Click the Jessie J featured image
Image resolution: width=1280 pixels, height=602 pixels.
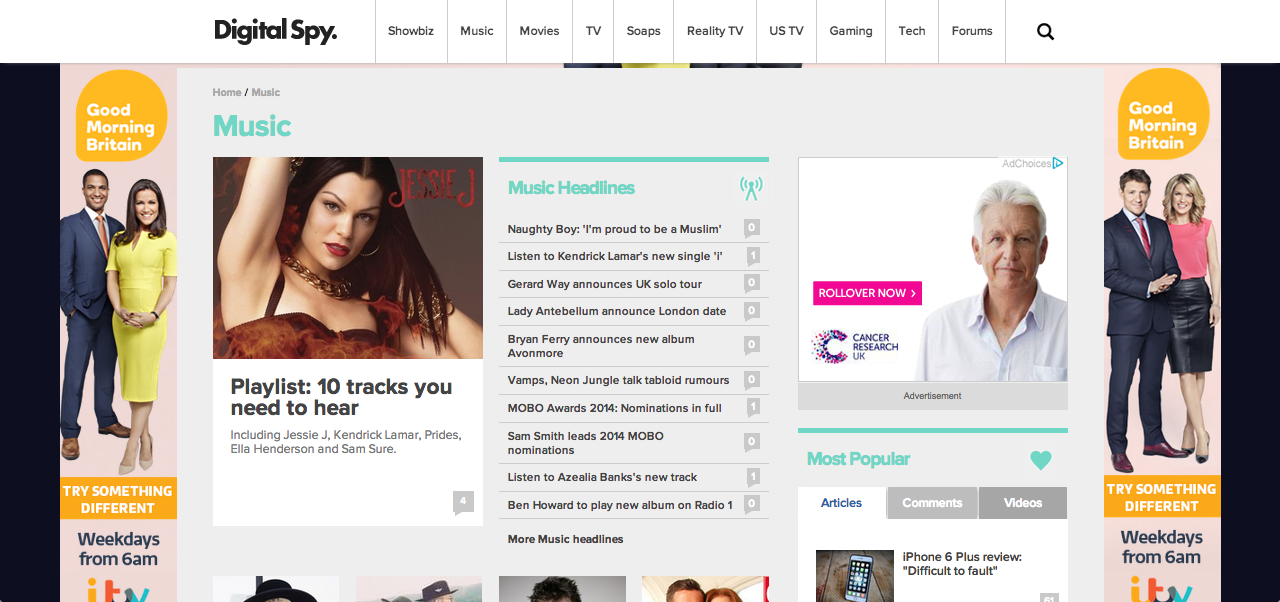click(348, 258)
